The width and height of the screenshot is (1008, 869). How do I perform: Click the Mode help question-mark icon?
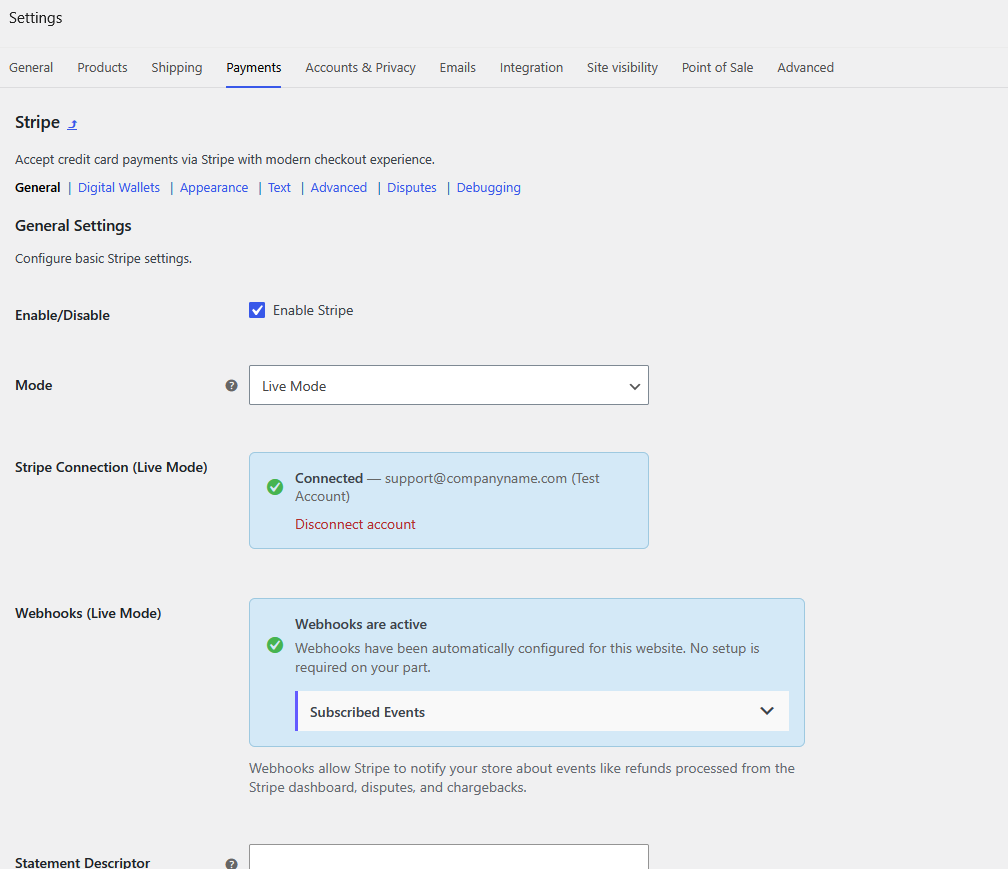tap(231, 386)
